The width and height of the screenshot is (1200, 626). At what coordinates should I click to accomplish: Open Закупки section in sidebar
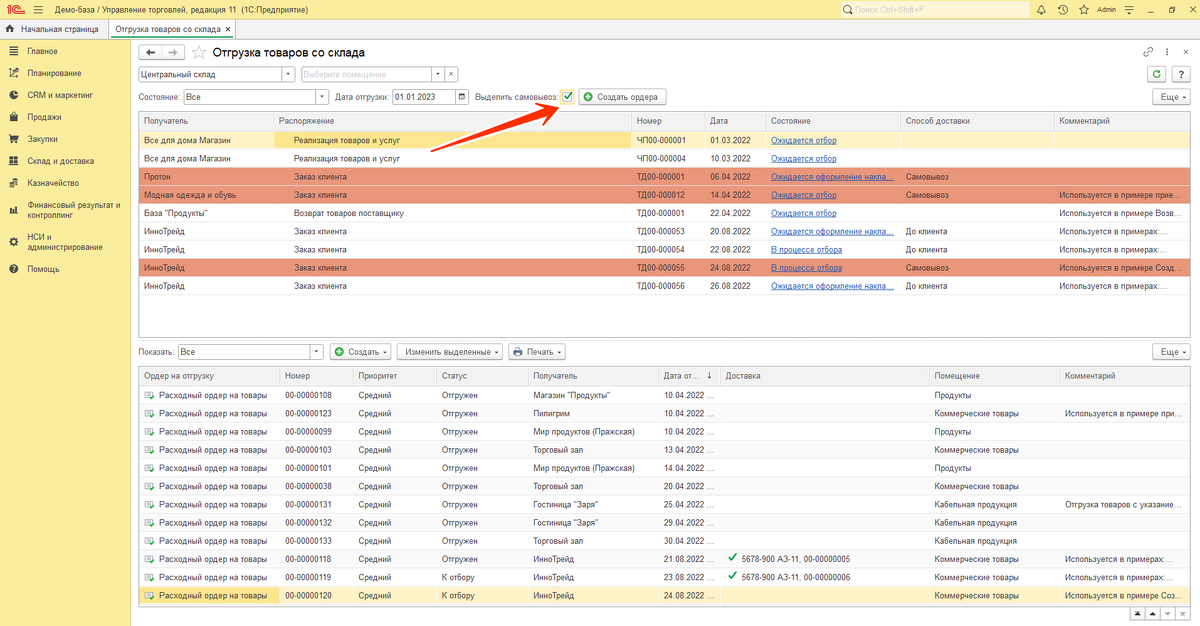tap(42, 139)
